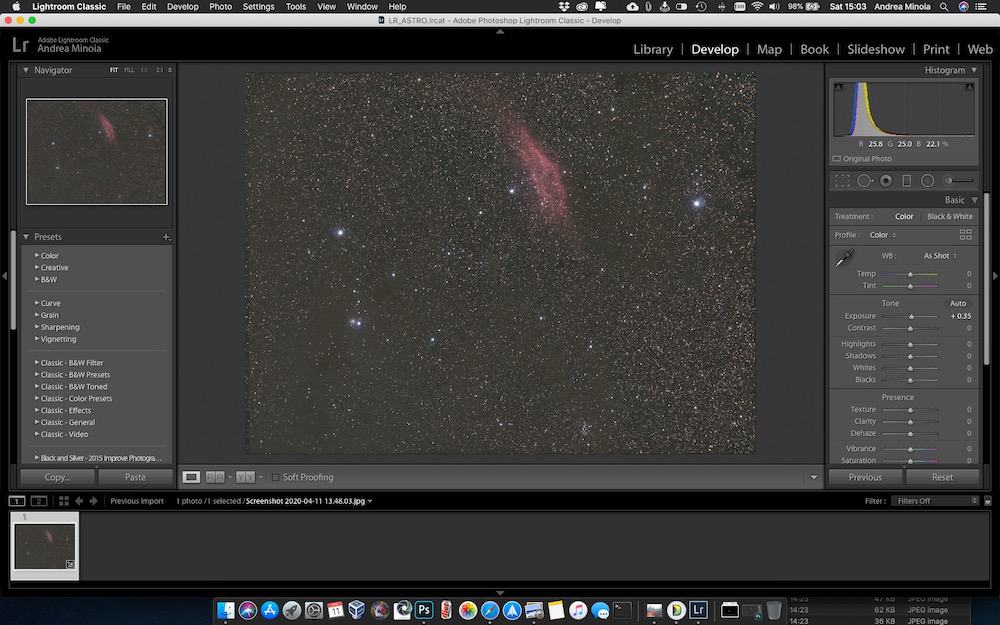Select the Radial Filter tool
This screenshot has width=1000, height=625.
tap(928, 180)
